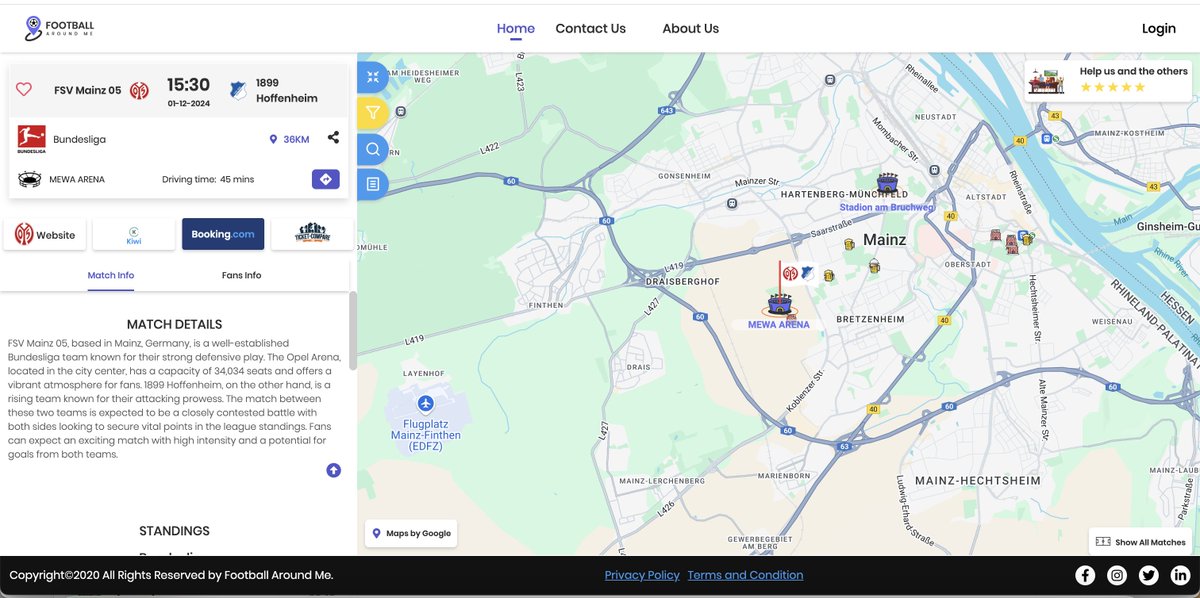
Task: Click the Driving time: 45 mins text
Action: [x=208, y=180]
